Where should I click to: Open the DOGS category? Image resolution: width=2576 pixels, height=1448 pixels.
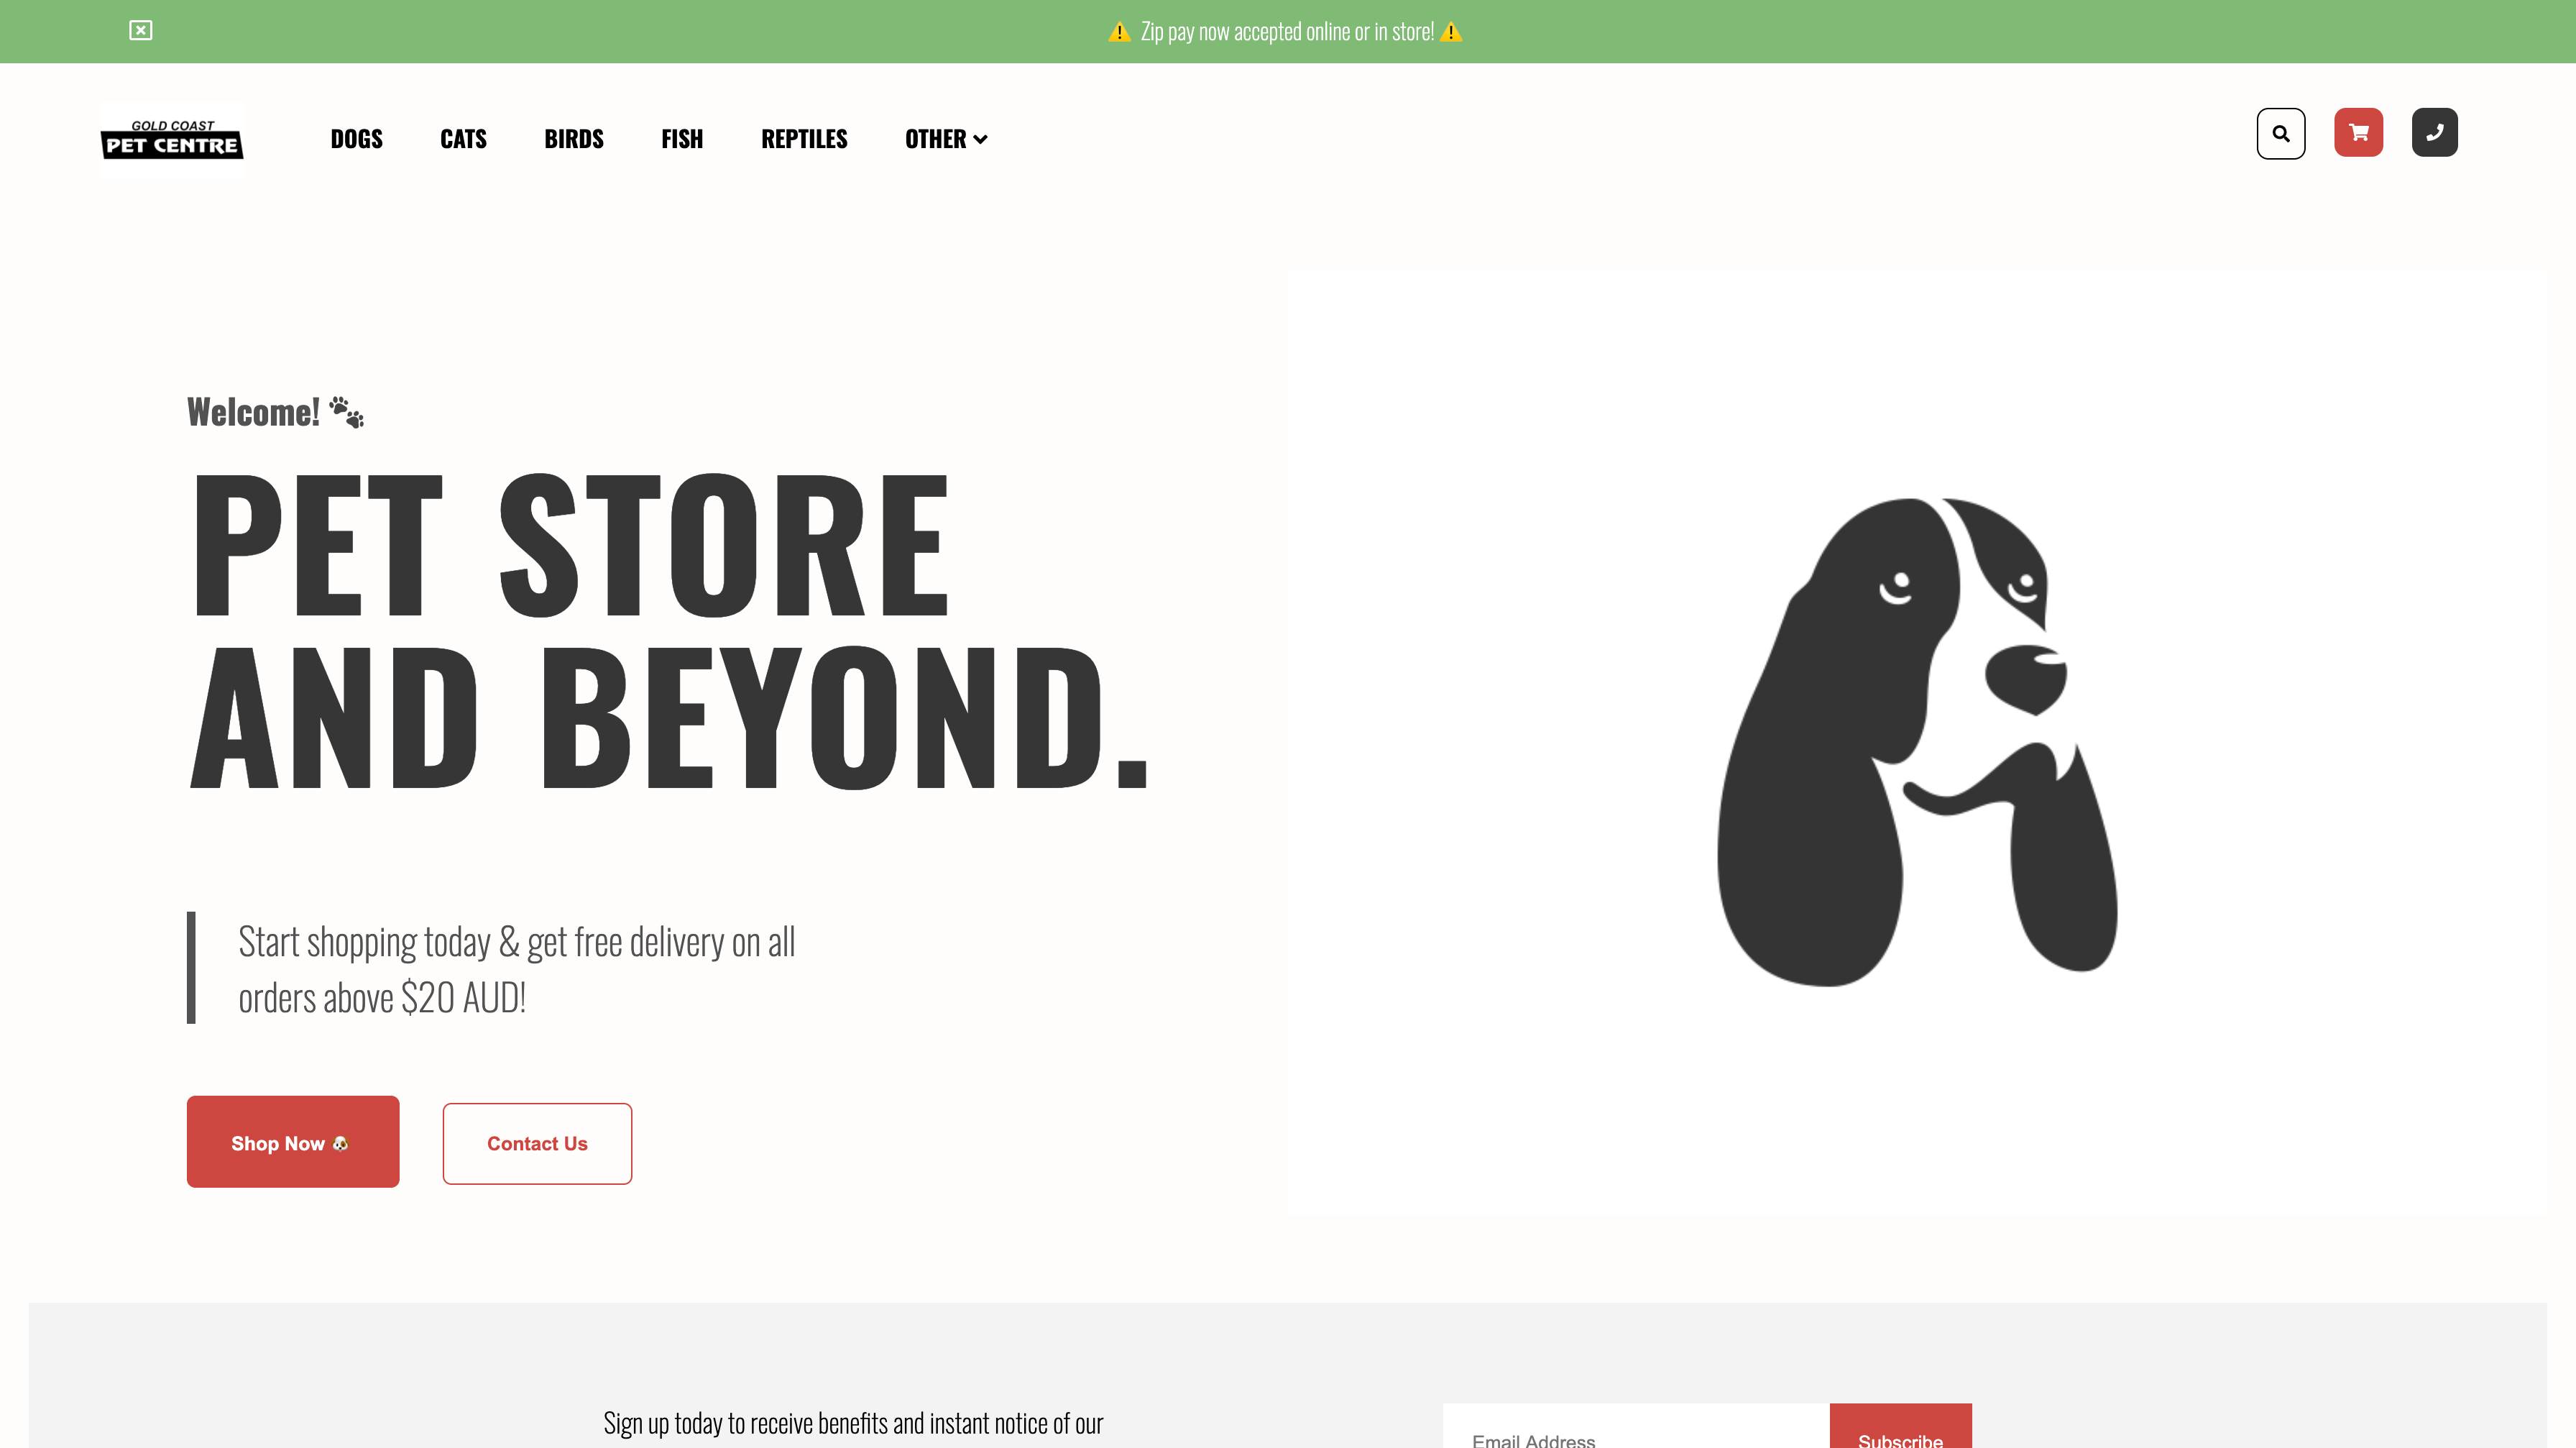click(x=356, y=139)
